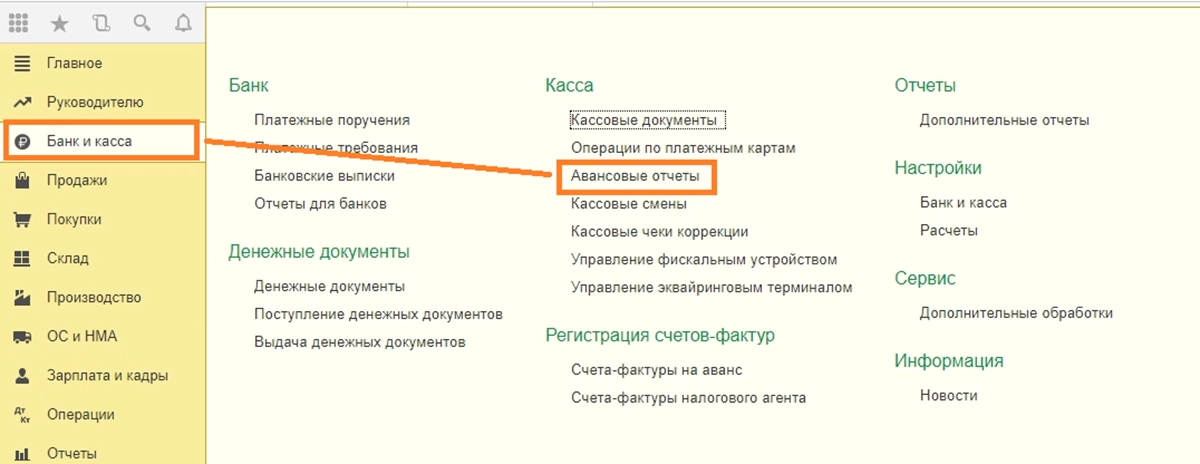This screenshot has width=1200, height=464.
Task: Click the Банк group heading
Action: 248,86
